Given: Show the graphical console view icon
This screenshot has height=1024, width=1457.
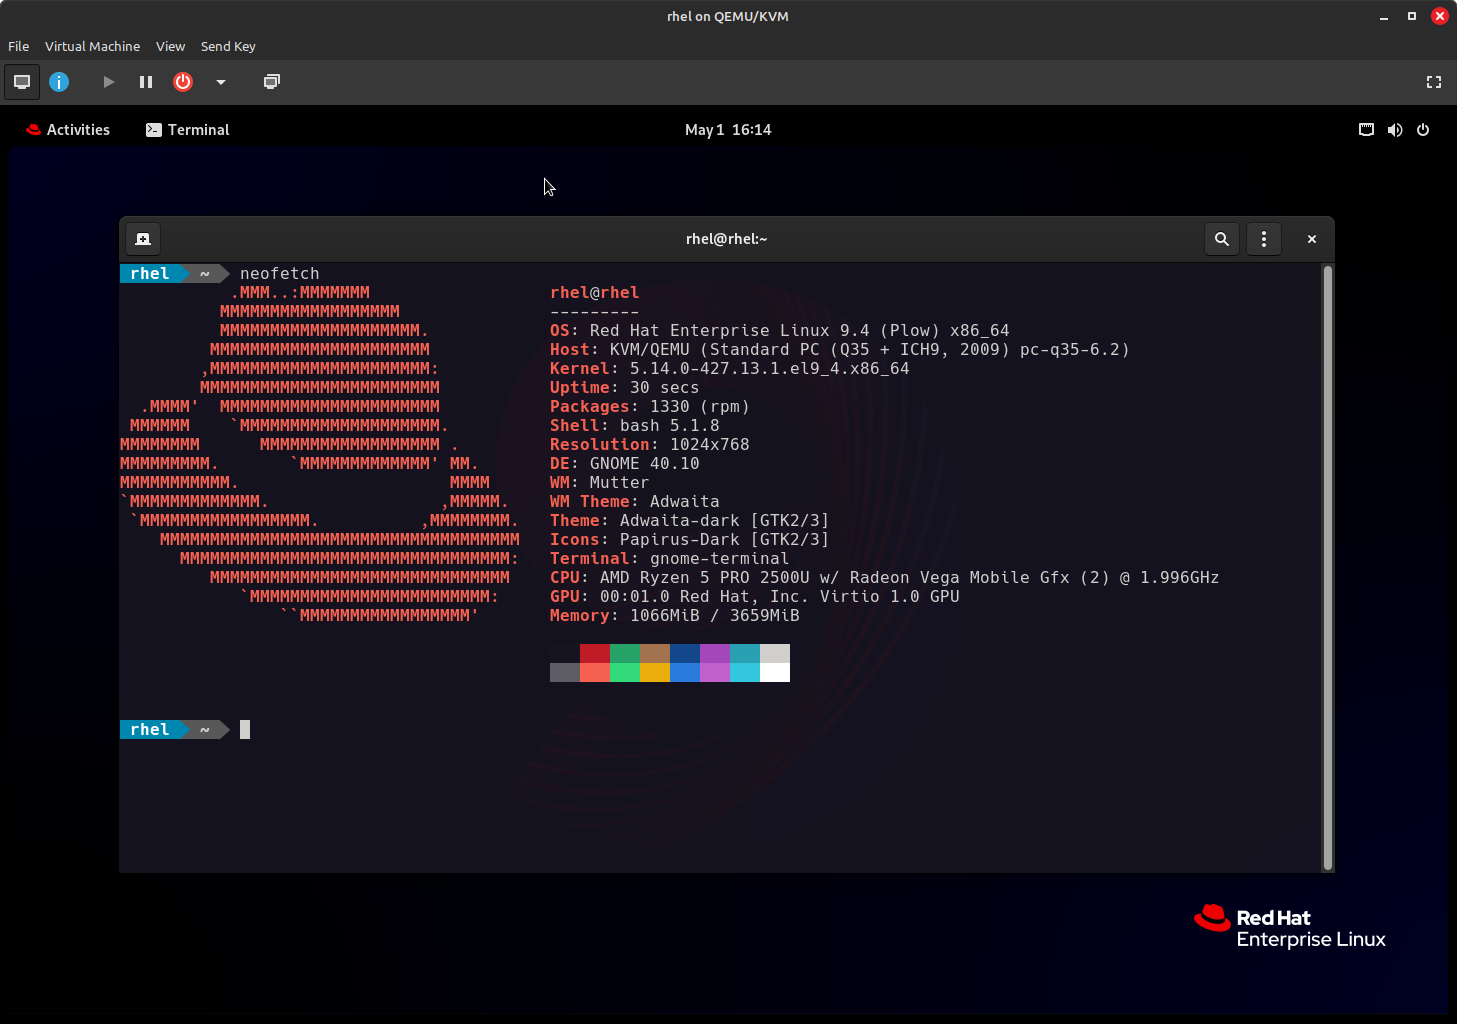Looking at the screenshot, I should pyautogui.click(x=22, y=82).
